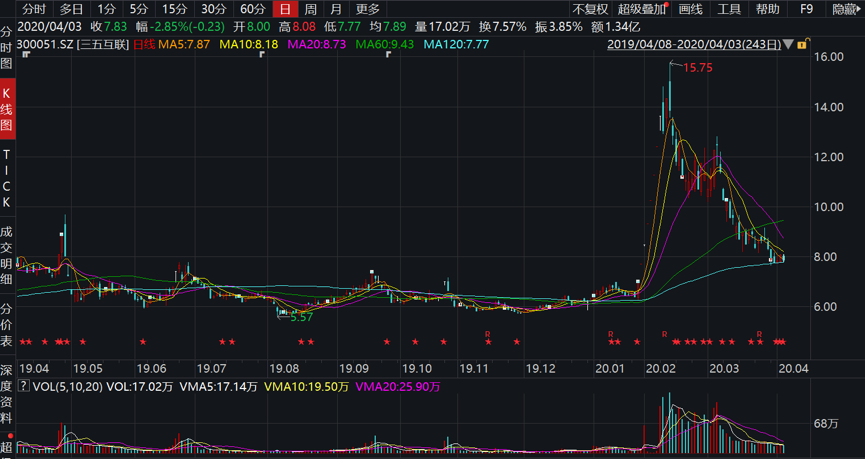Click the R event marker near 19.11
Image resolution: width=865 pixels, height=459 pixels.
(487, 333)
